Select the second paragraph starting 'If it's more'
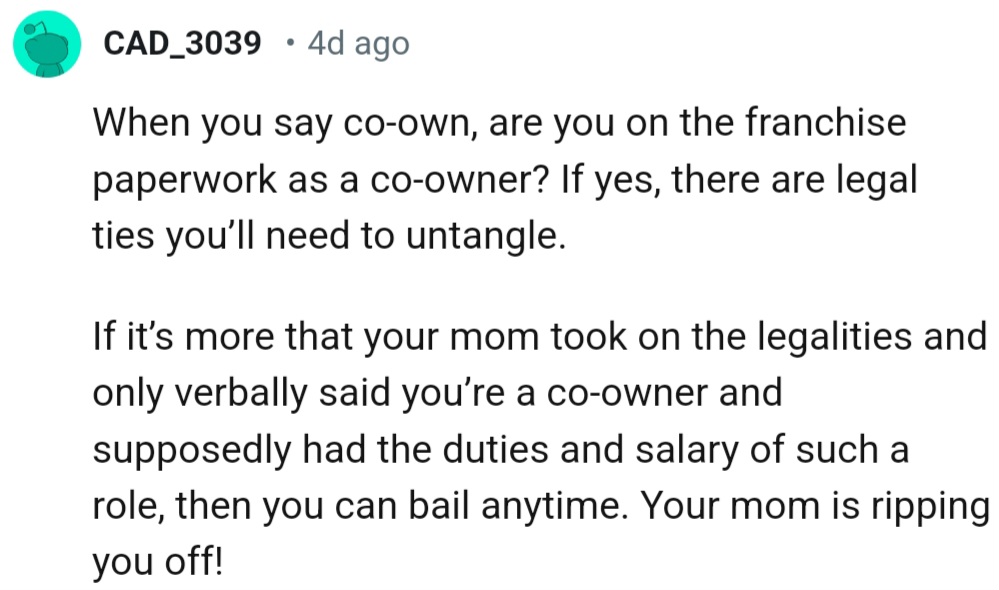 point(540,449)
